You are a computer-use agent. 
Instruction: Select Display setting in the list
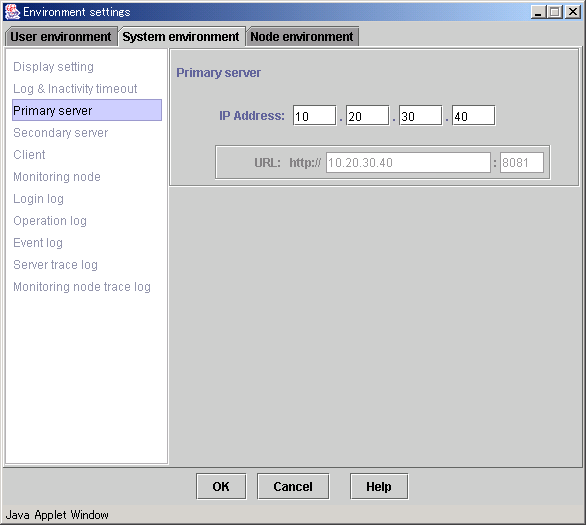(x=53, y=67)
